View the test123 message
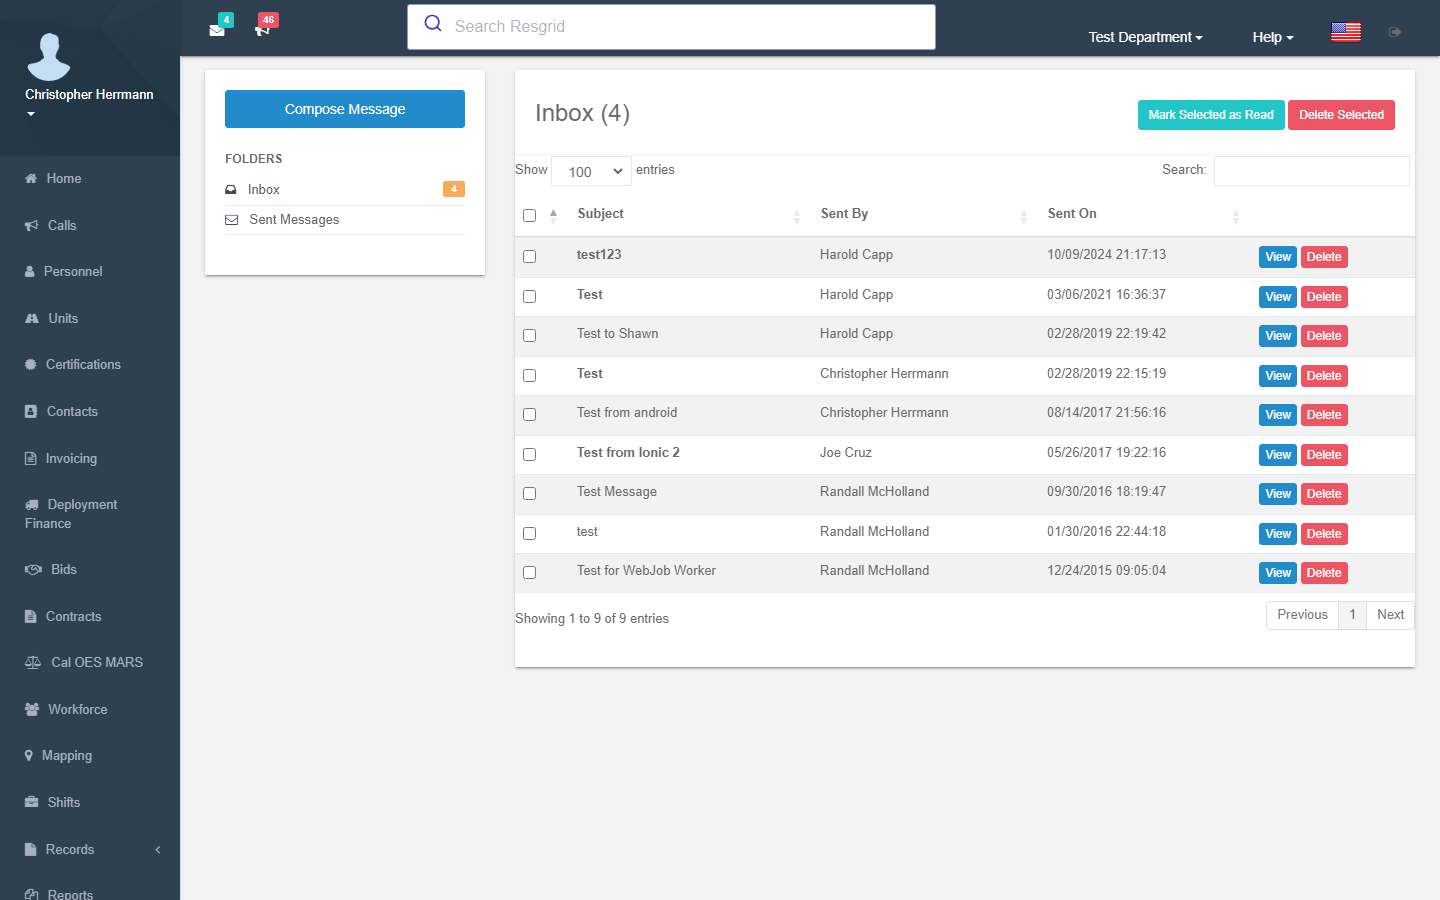Viewport: 1440px width, 900px height. [x=1278, y=257]
